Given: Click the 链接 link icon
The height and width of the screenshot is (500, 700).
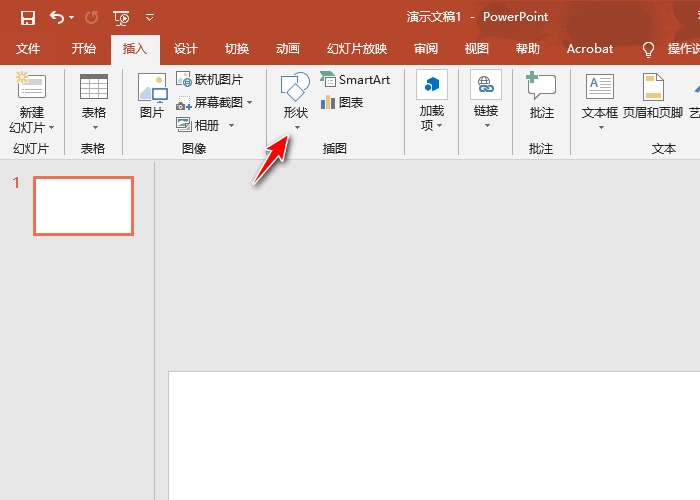Looking at the screenshot, I should tap(486, 84).
